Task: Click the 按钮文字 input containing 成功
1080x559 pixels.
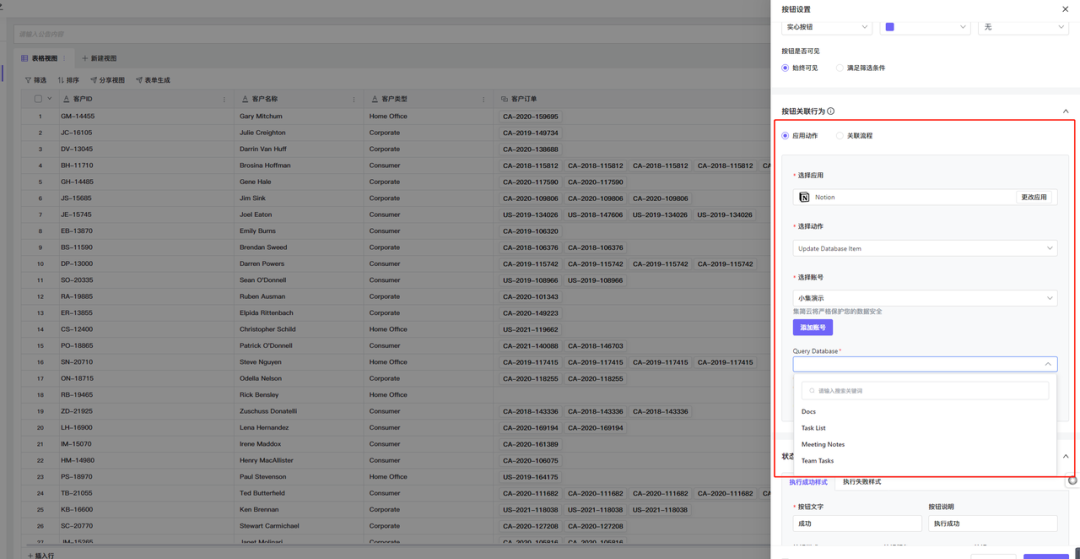Action: coord(857,523)
